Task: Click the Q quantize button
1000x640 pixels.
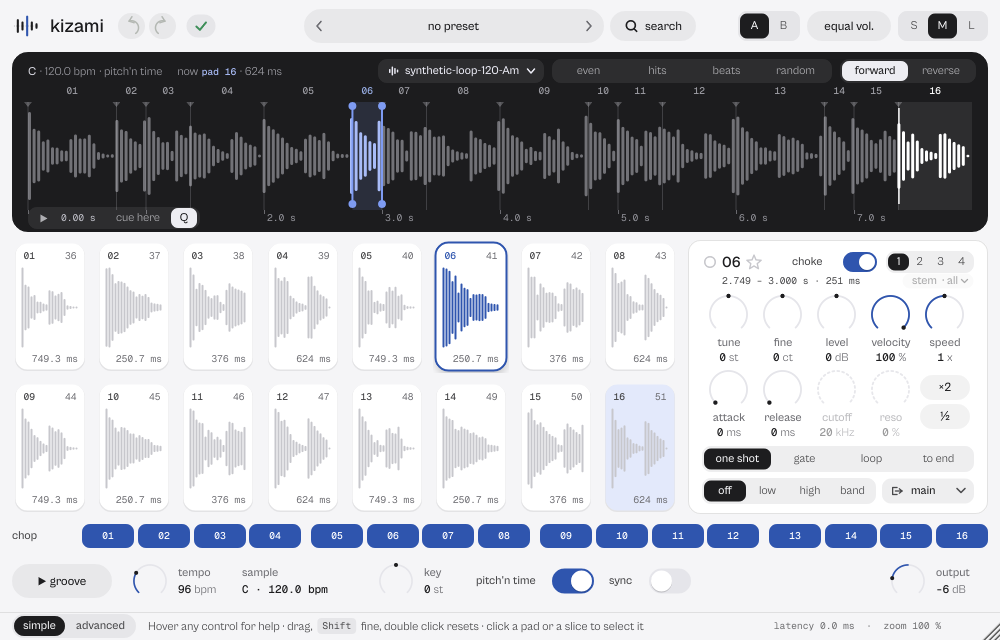Action: [184, 217]
